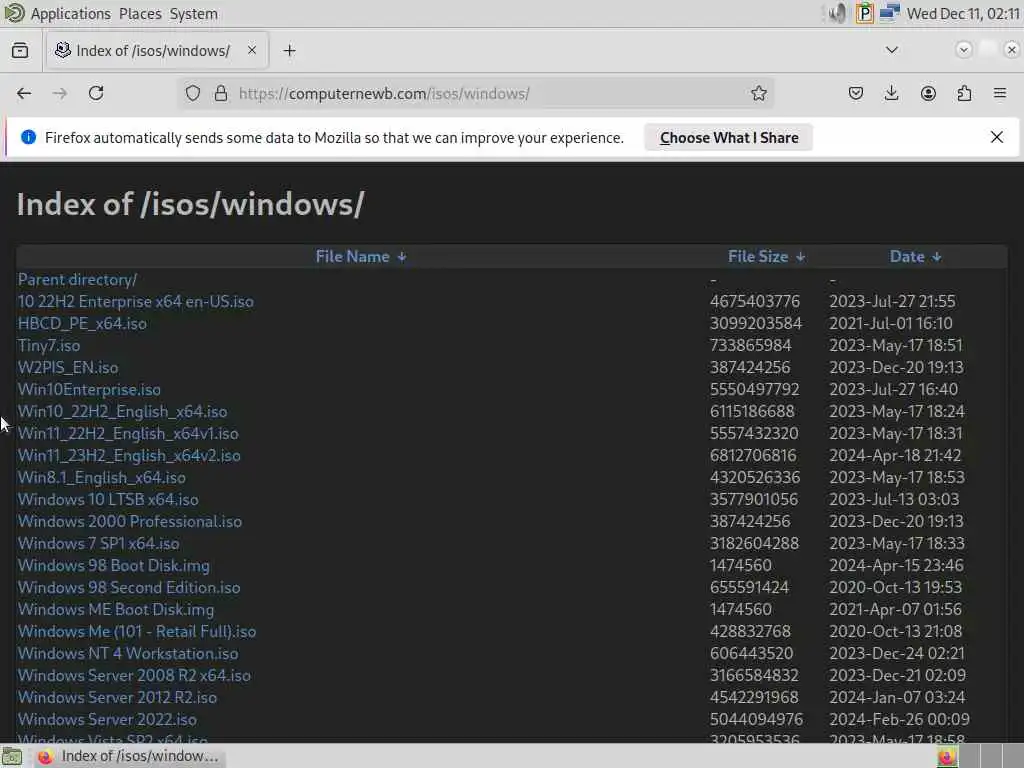Click the Choose What I Share button
The height and width of the screenshot is (768, 1024).
[729, 138]
